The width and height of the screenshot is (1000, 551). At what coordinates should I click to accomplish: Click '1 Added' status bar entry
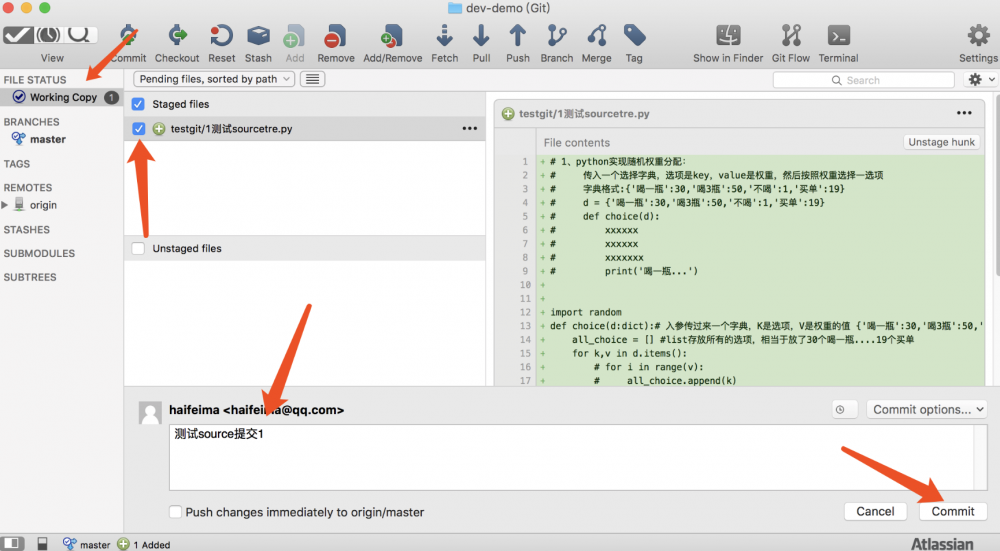[144, 544]
